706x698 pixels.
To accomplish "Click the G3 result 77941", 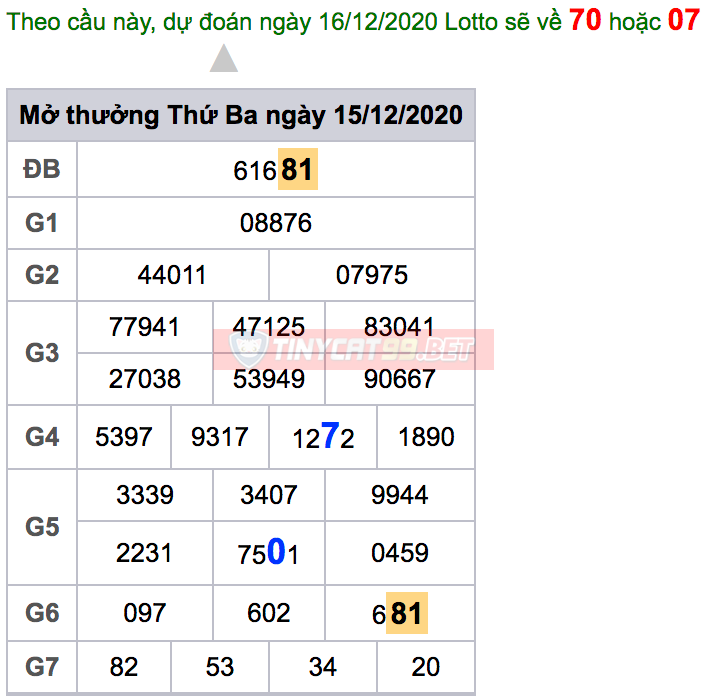I will [144, 327].
